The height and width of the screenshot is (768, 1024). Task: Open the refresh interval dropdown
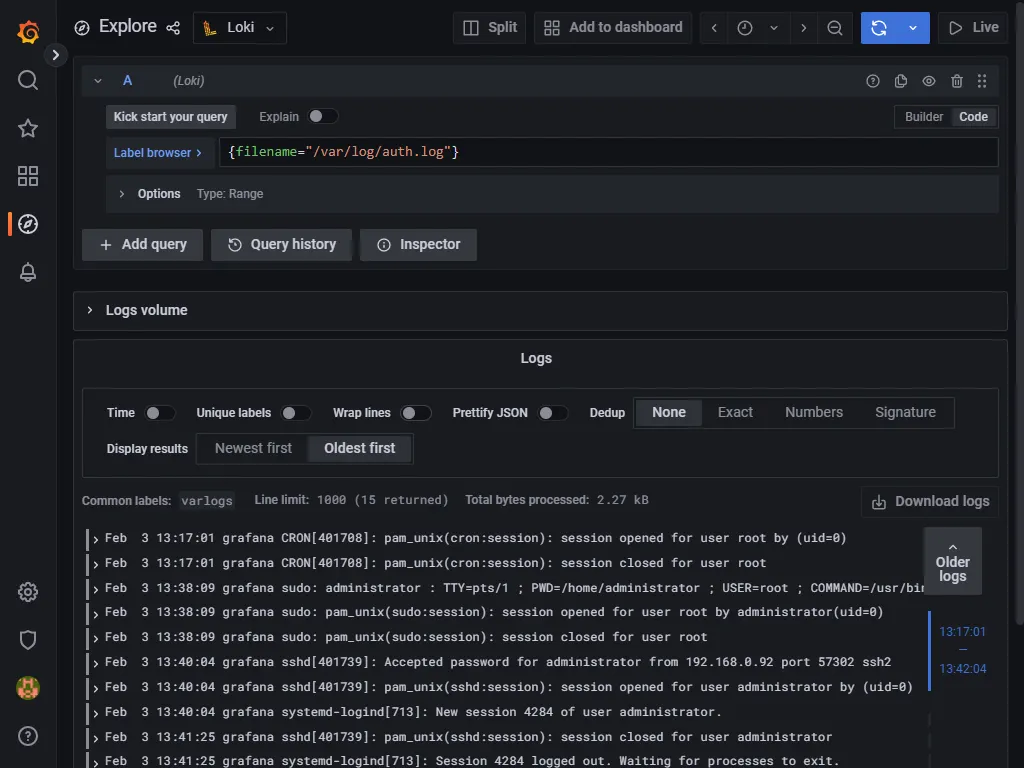[x=913, y=28]
